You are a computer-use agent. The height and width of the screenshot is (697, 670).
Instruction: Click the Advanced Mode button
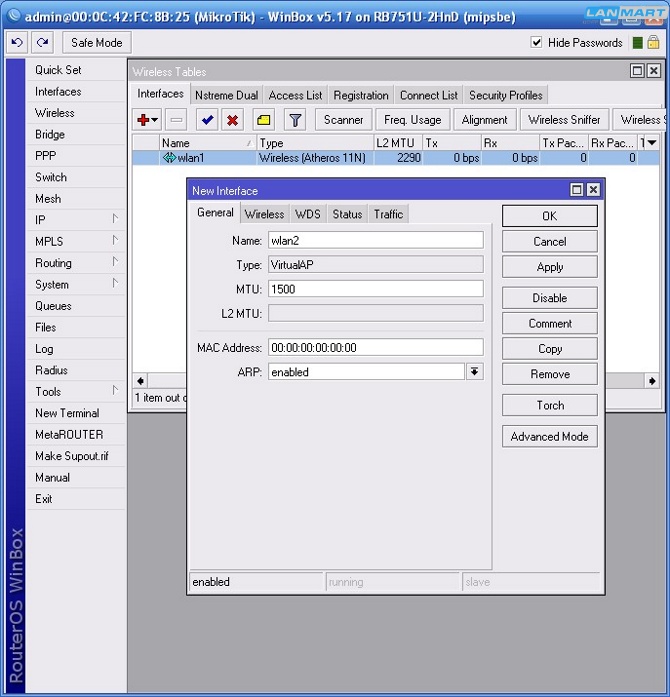(549, 437)
